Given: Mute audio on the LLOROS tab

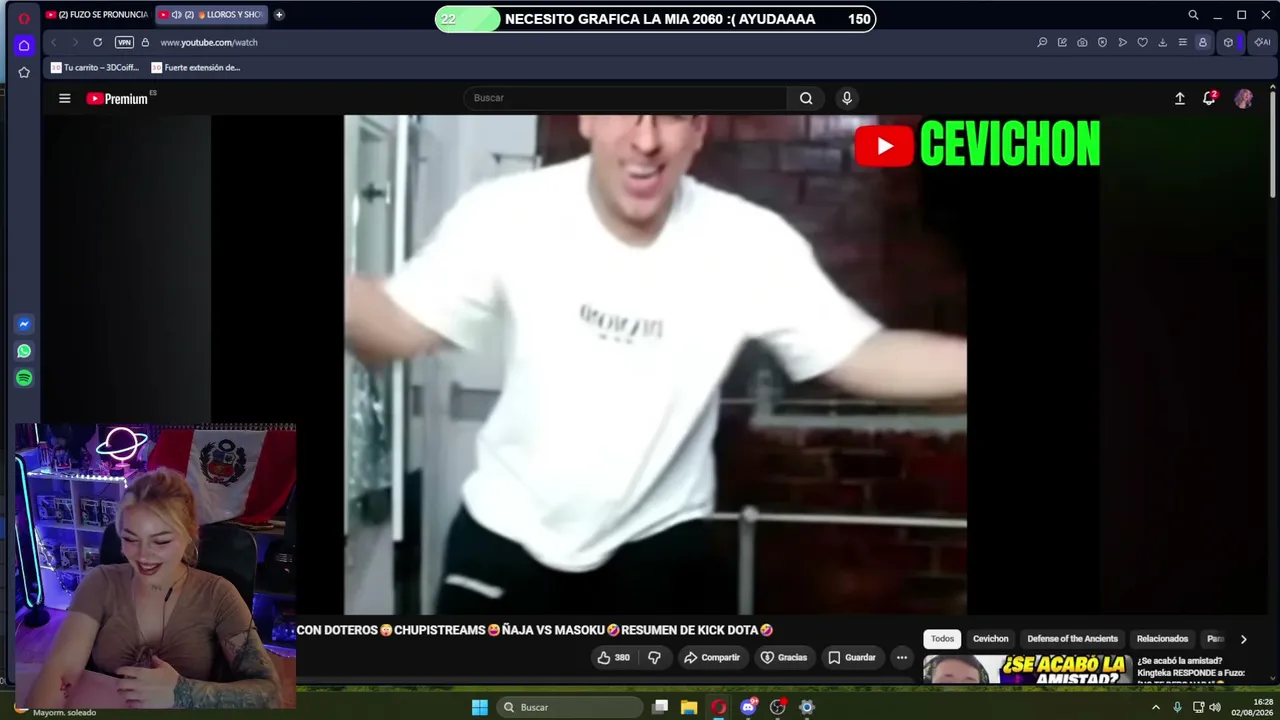Looking at the screenshot, I should [x=176, y=15].
